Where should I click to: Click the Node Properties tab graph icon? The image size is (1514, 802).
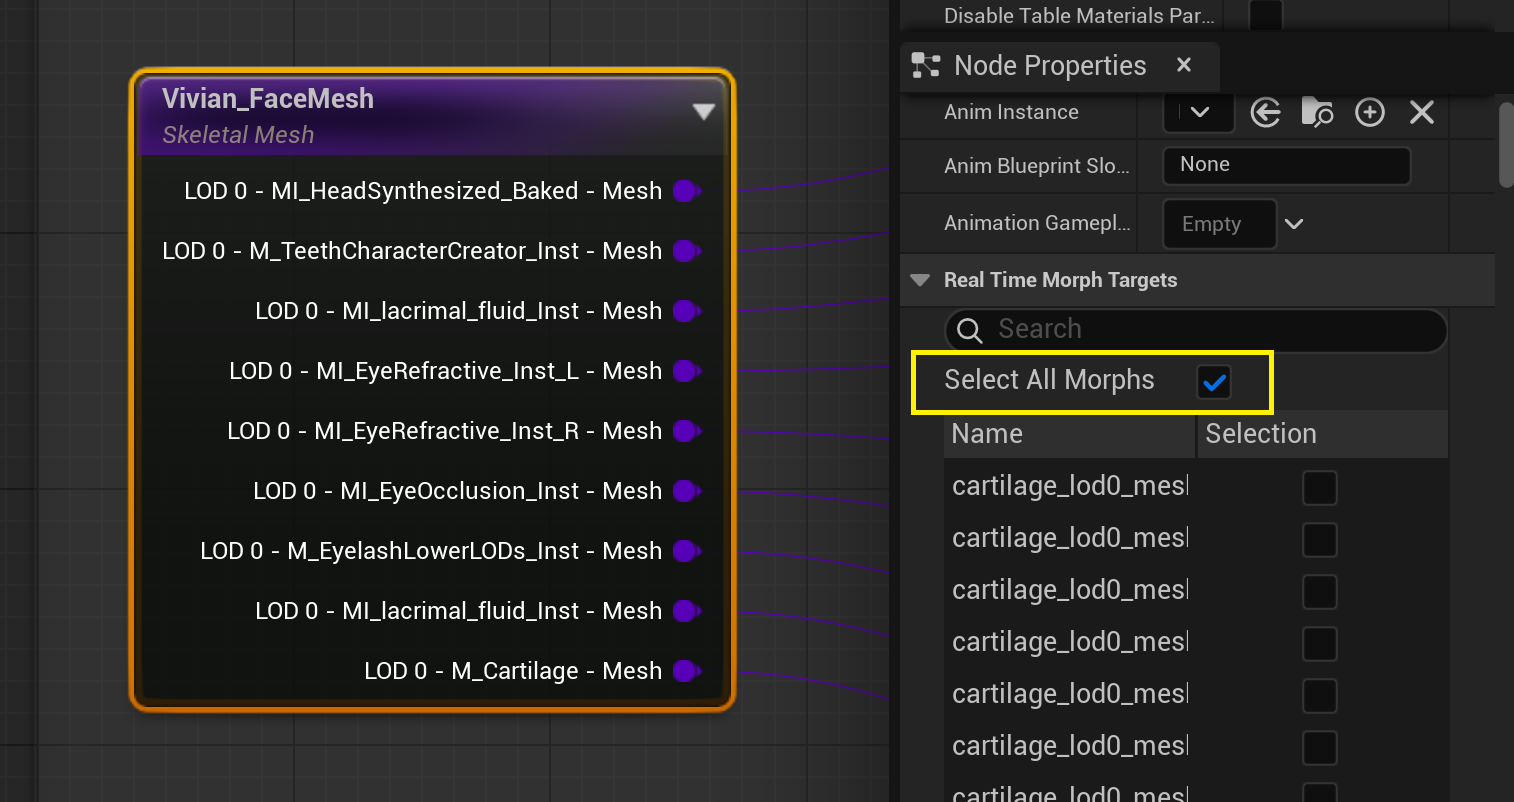click(x=926, y=66)
